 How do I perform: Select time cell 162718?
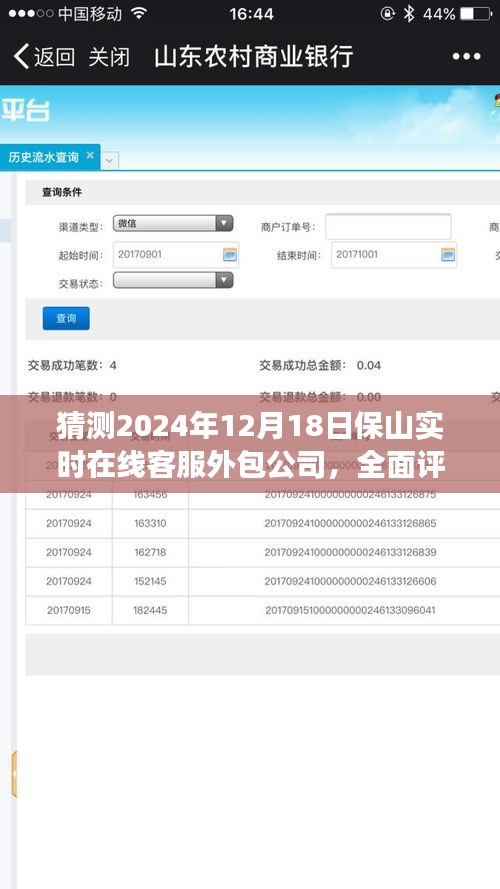150,552
